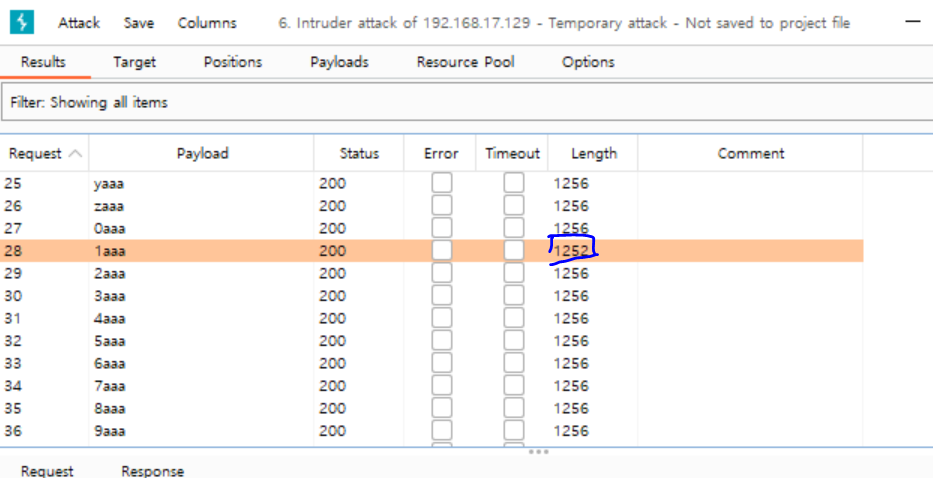Screen dimensions: 933x478
Task: Click the filter bar showing all items
Action: (x=466, y=102)
